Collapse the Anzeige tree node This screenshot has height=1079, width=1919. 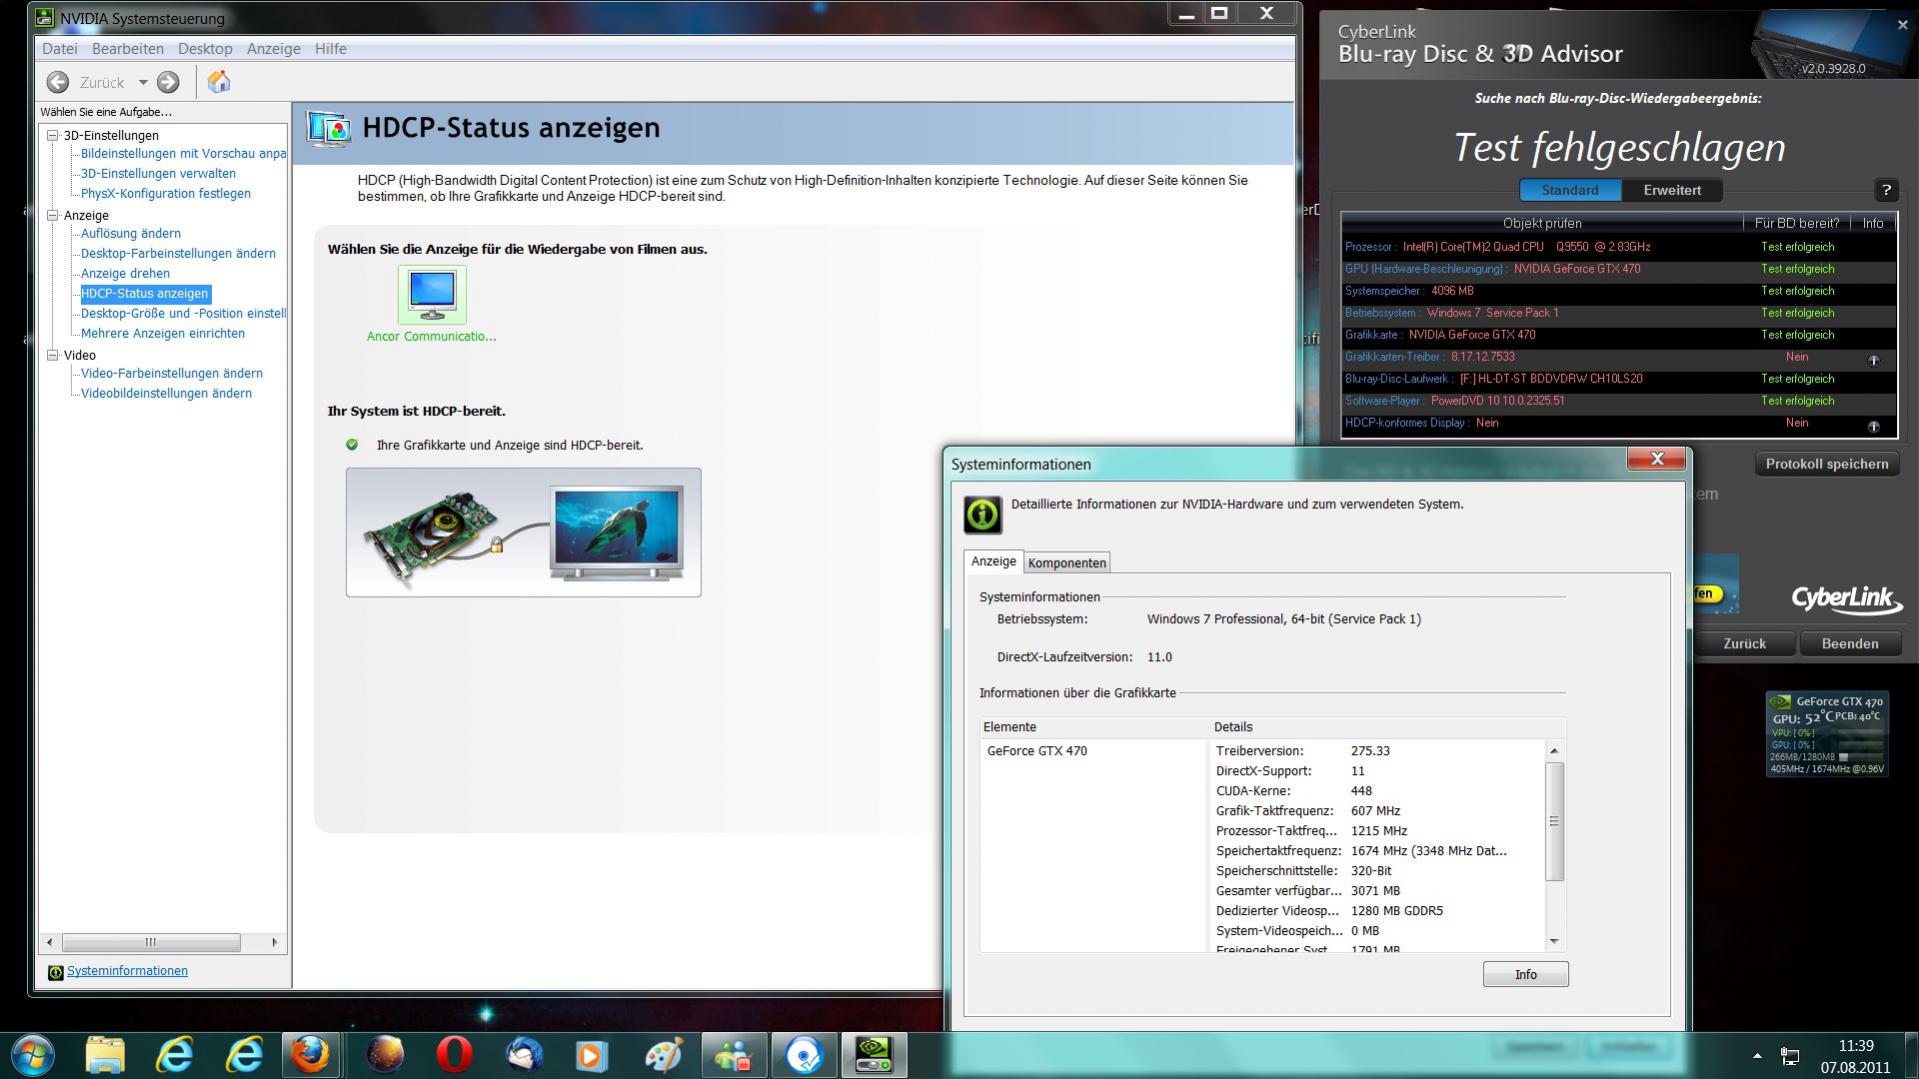coord(53,214)
